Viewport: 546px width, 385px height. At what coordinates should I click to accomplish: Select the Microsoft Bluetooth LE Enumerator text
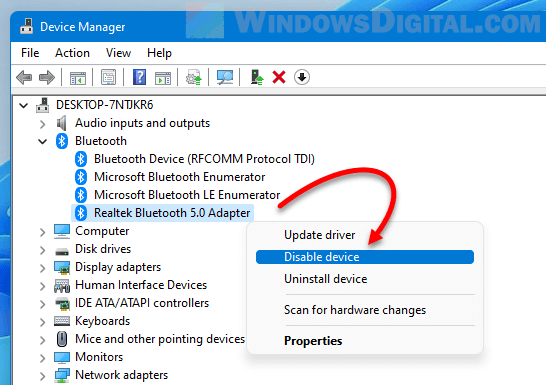(x=187, y=195)
